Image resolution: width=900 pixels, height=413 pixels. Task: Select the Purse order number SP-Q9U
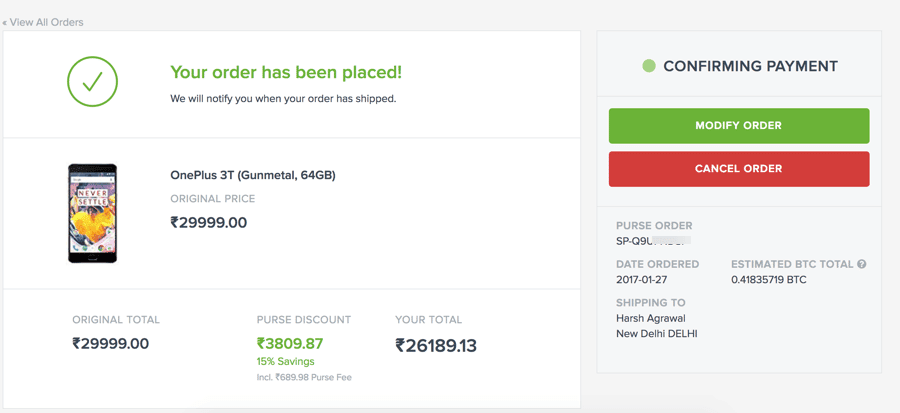point(654,241)
